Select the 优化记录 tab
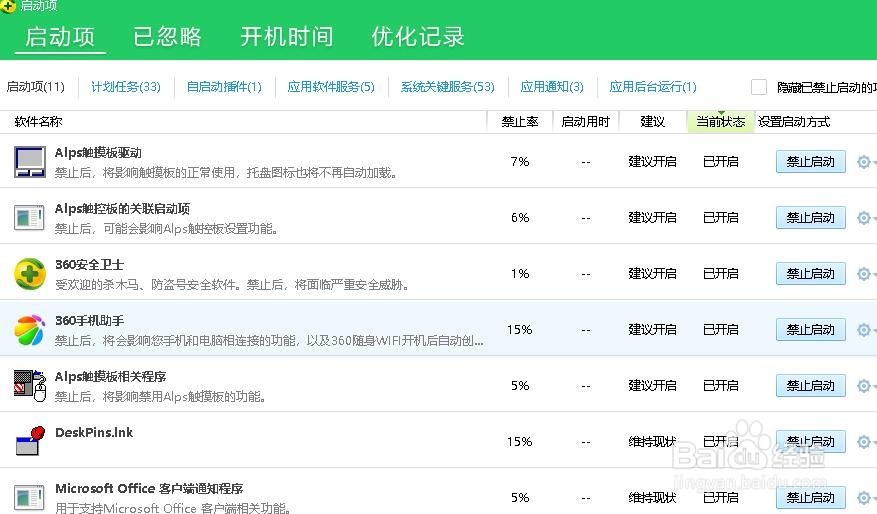This screenshot has height=514, width=877. tap(418, 37)
